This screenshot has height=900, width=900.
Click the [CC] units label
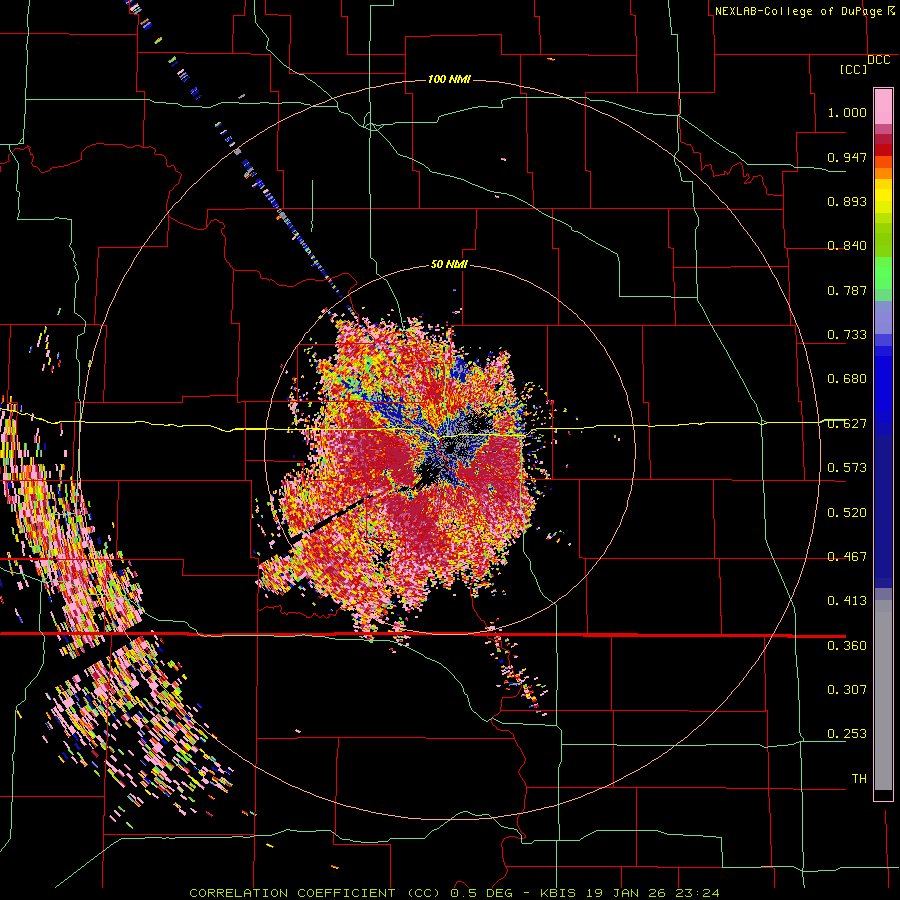tap(854, 69)
